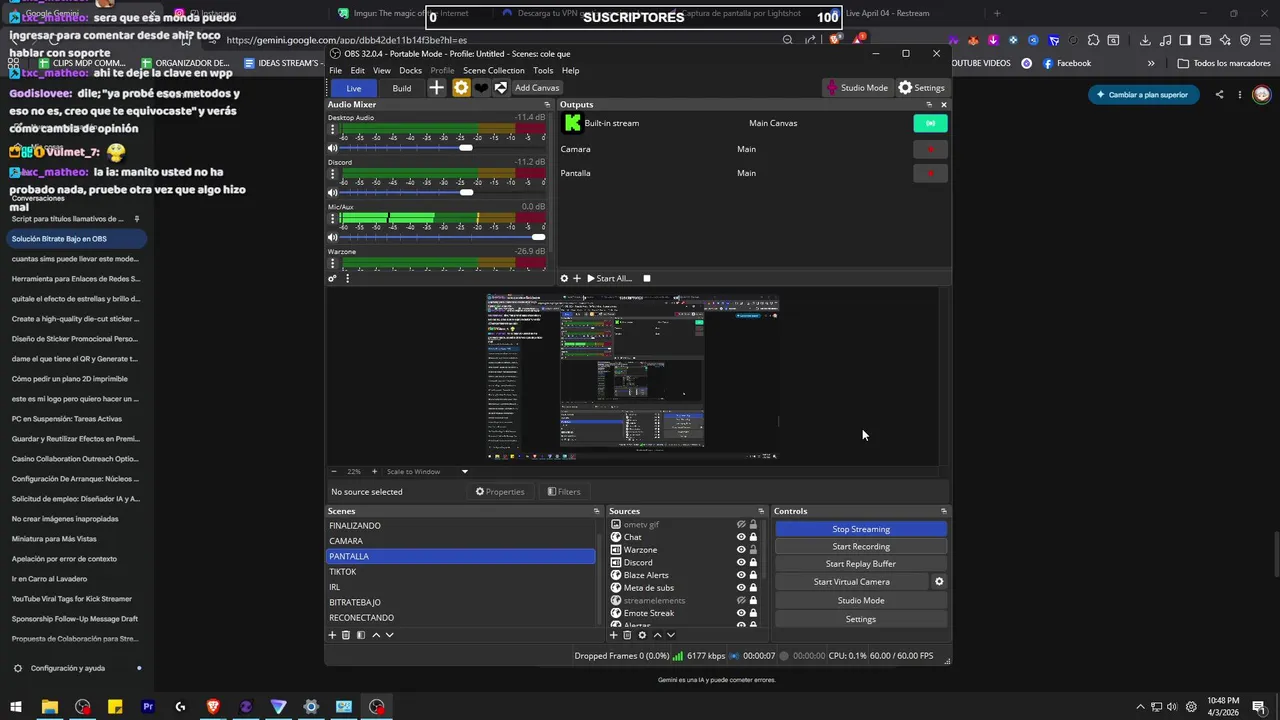Toggle visibility eye of Chat source
The height and width of the screenshot is (720, 1280).
tap(741, 537)
